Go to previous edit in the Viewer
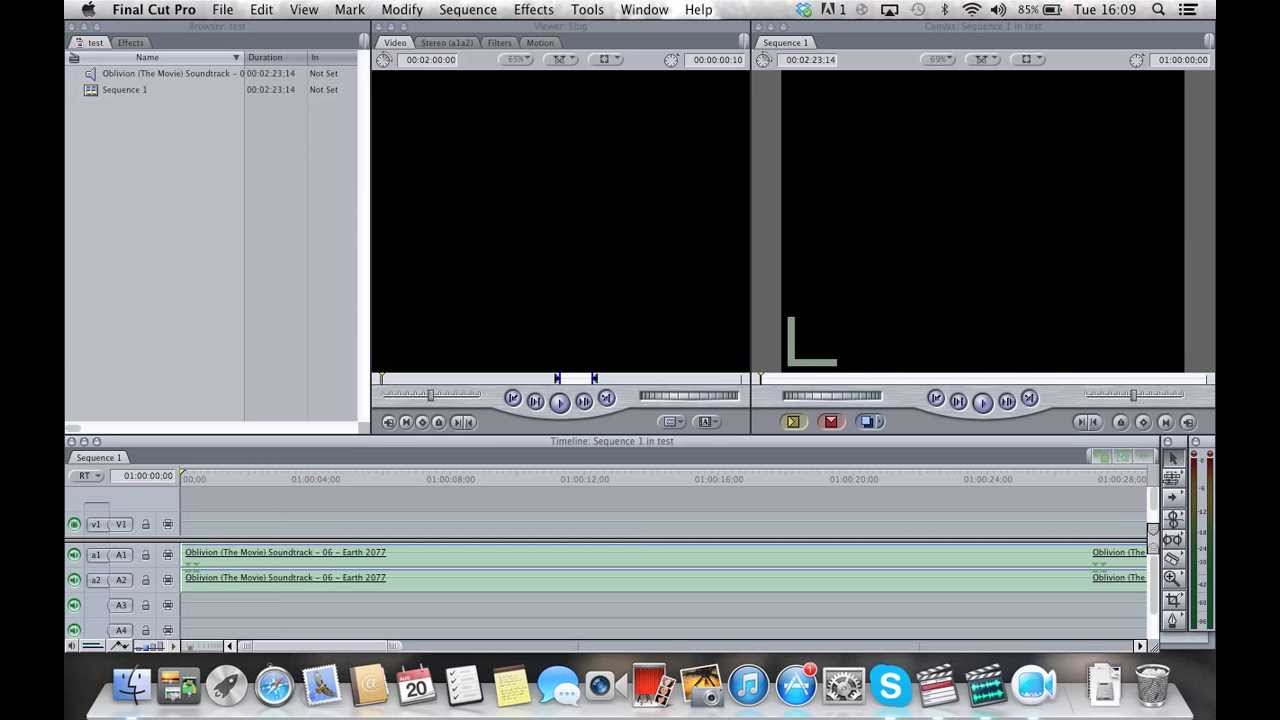This screenshot has width=1280, height=720. (512, 400)
